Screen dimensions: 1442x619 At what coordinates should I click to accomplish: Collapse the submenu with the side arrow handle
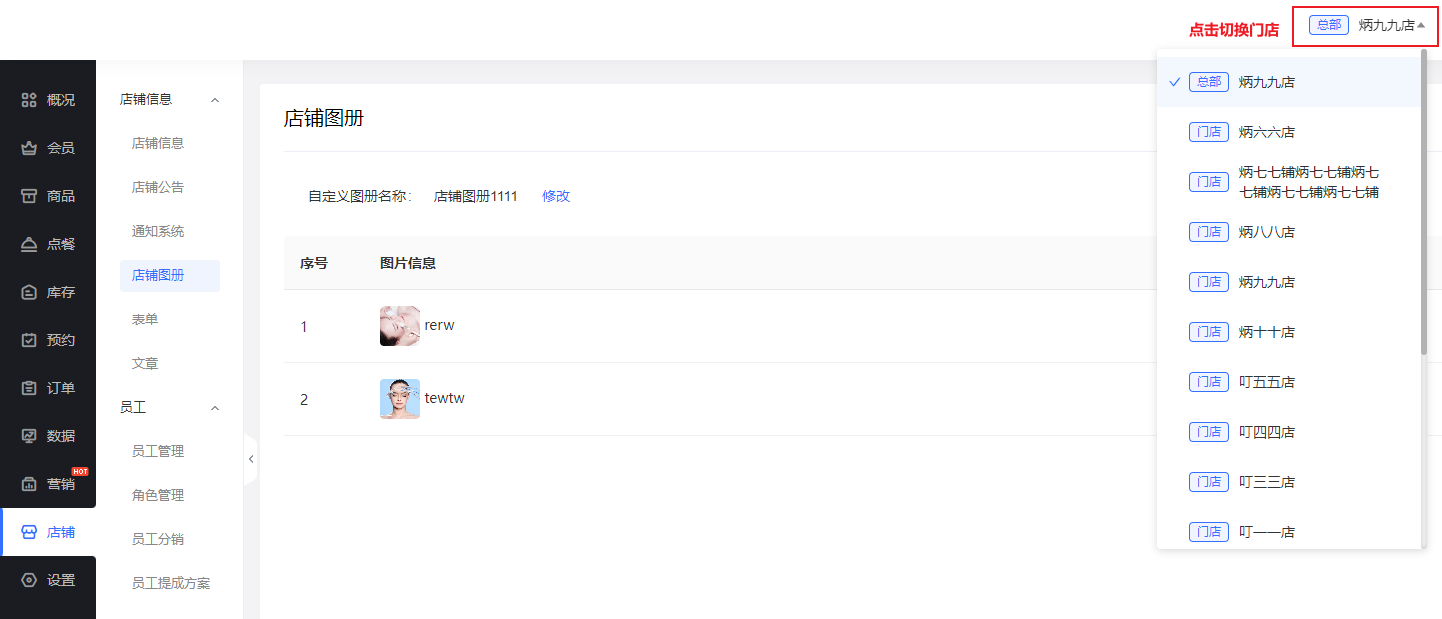[x=250, y=459]
